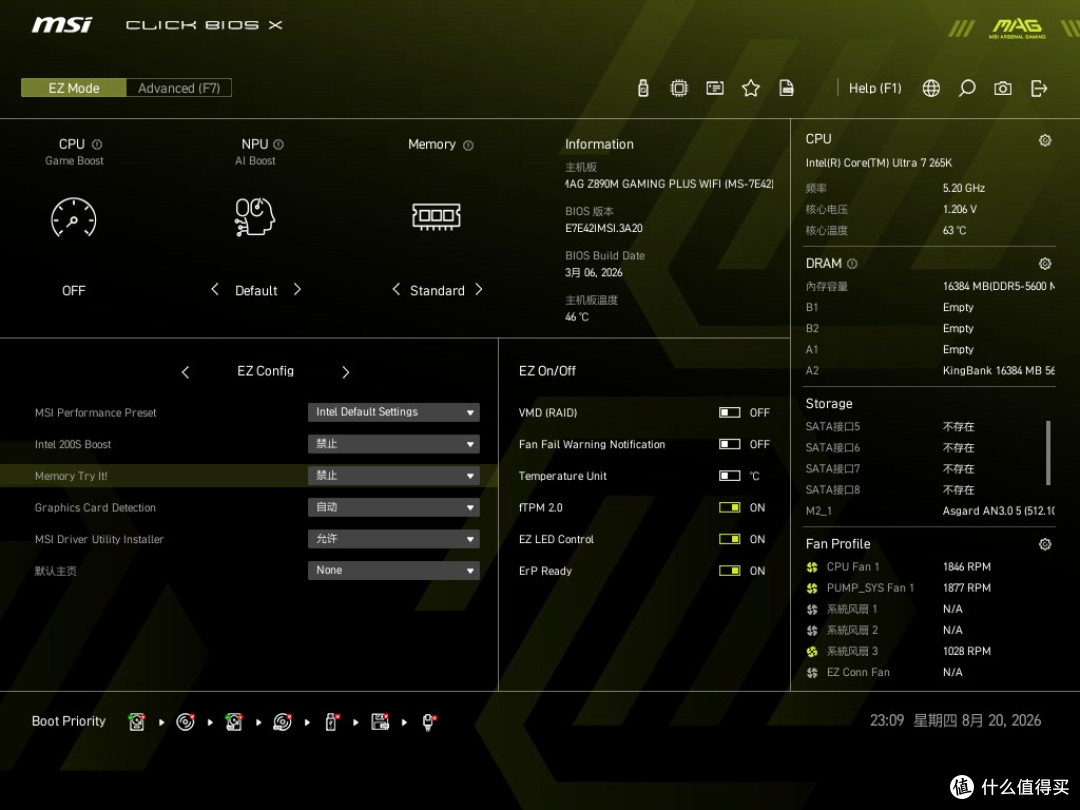Toggle fTPM 2.0 switch
1080x810 pixels.
pyautogui.click(x=729, y=508)
